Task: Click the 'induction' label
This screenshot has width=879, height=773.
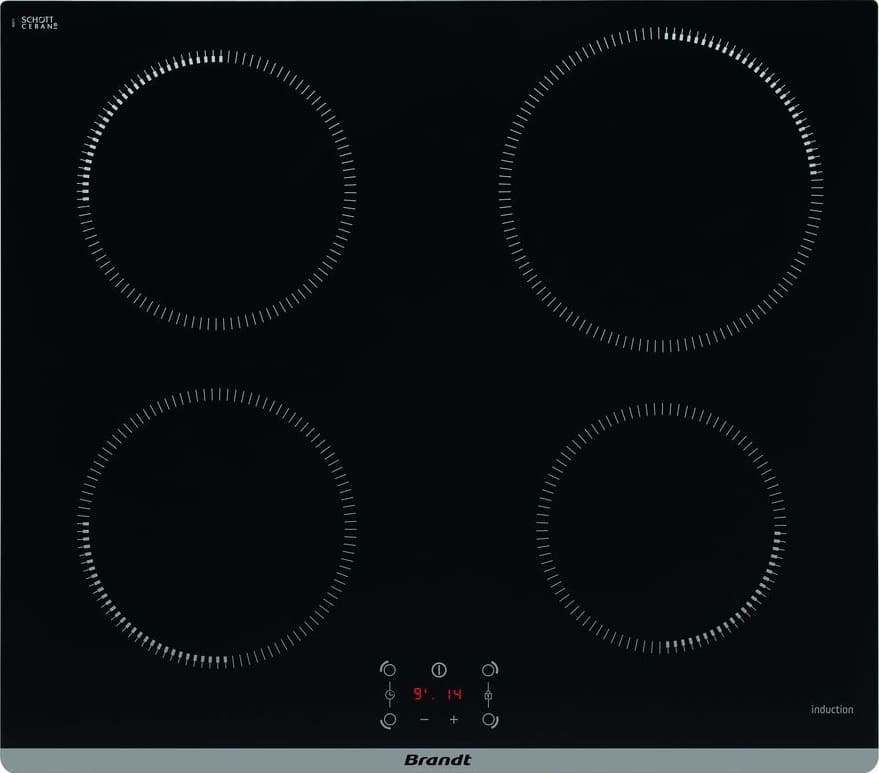Action: [x=832, y=709]
